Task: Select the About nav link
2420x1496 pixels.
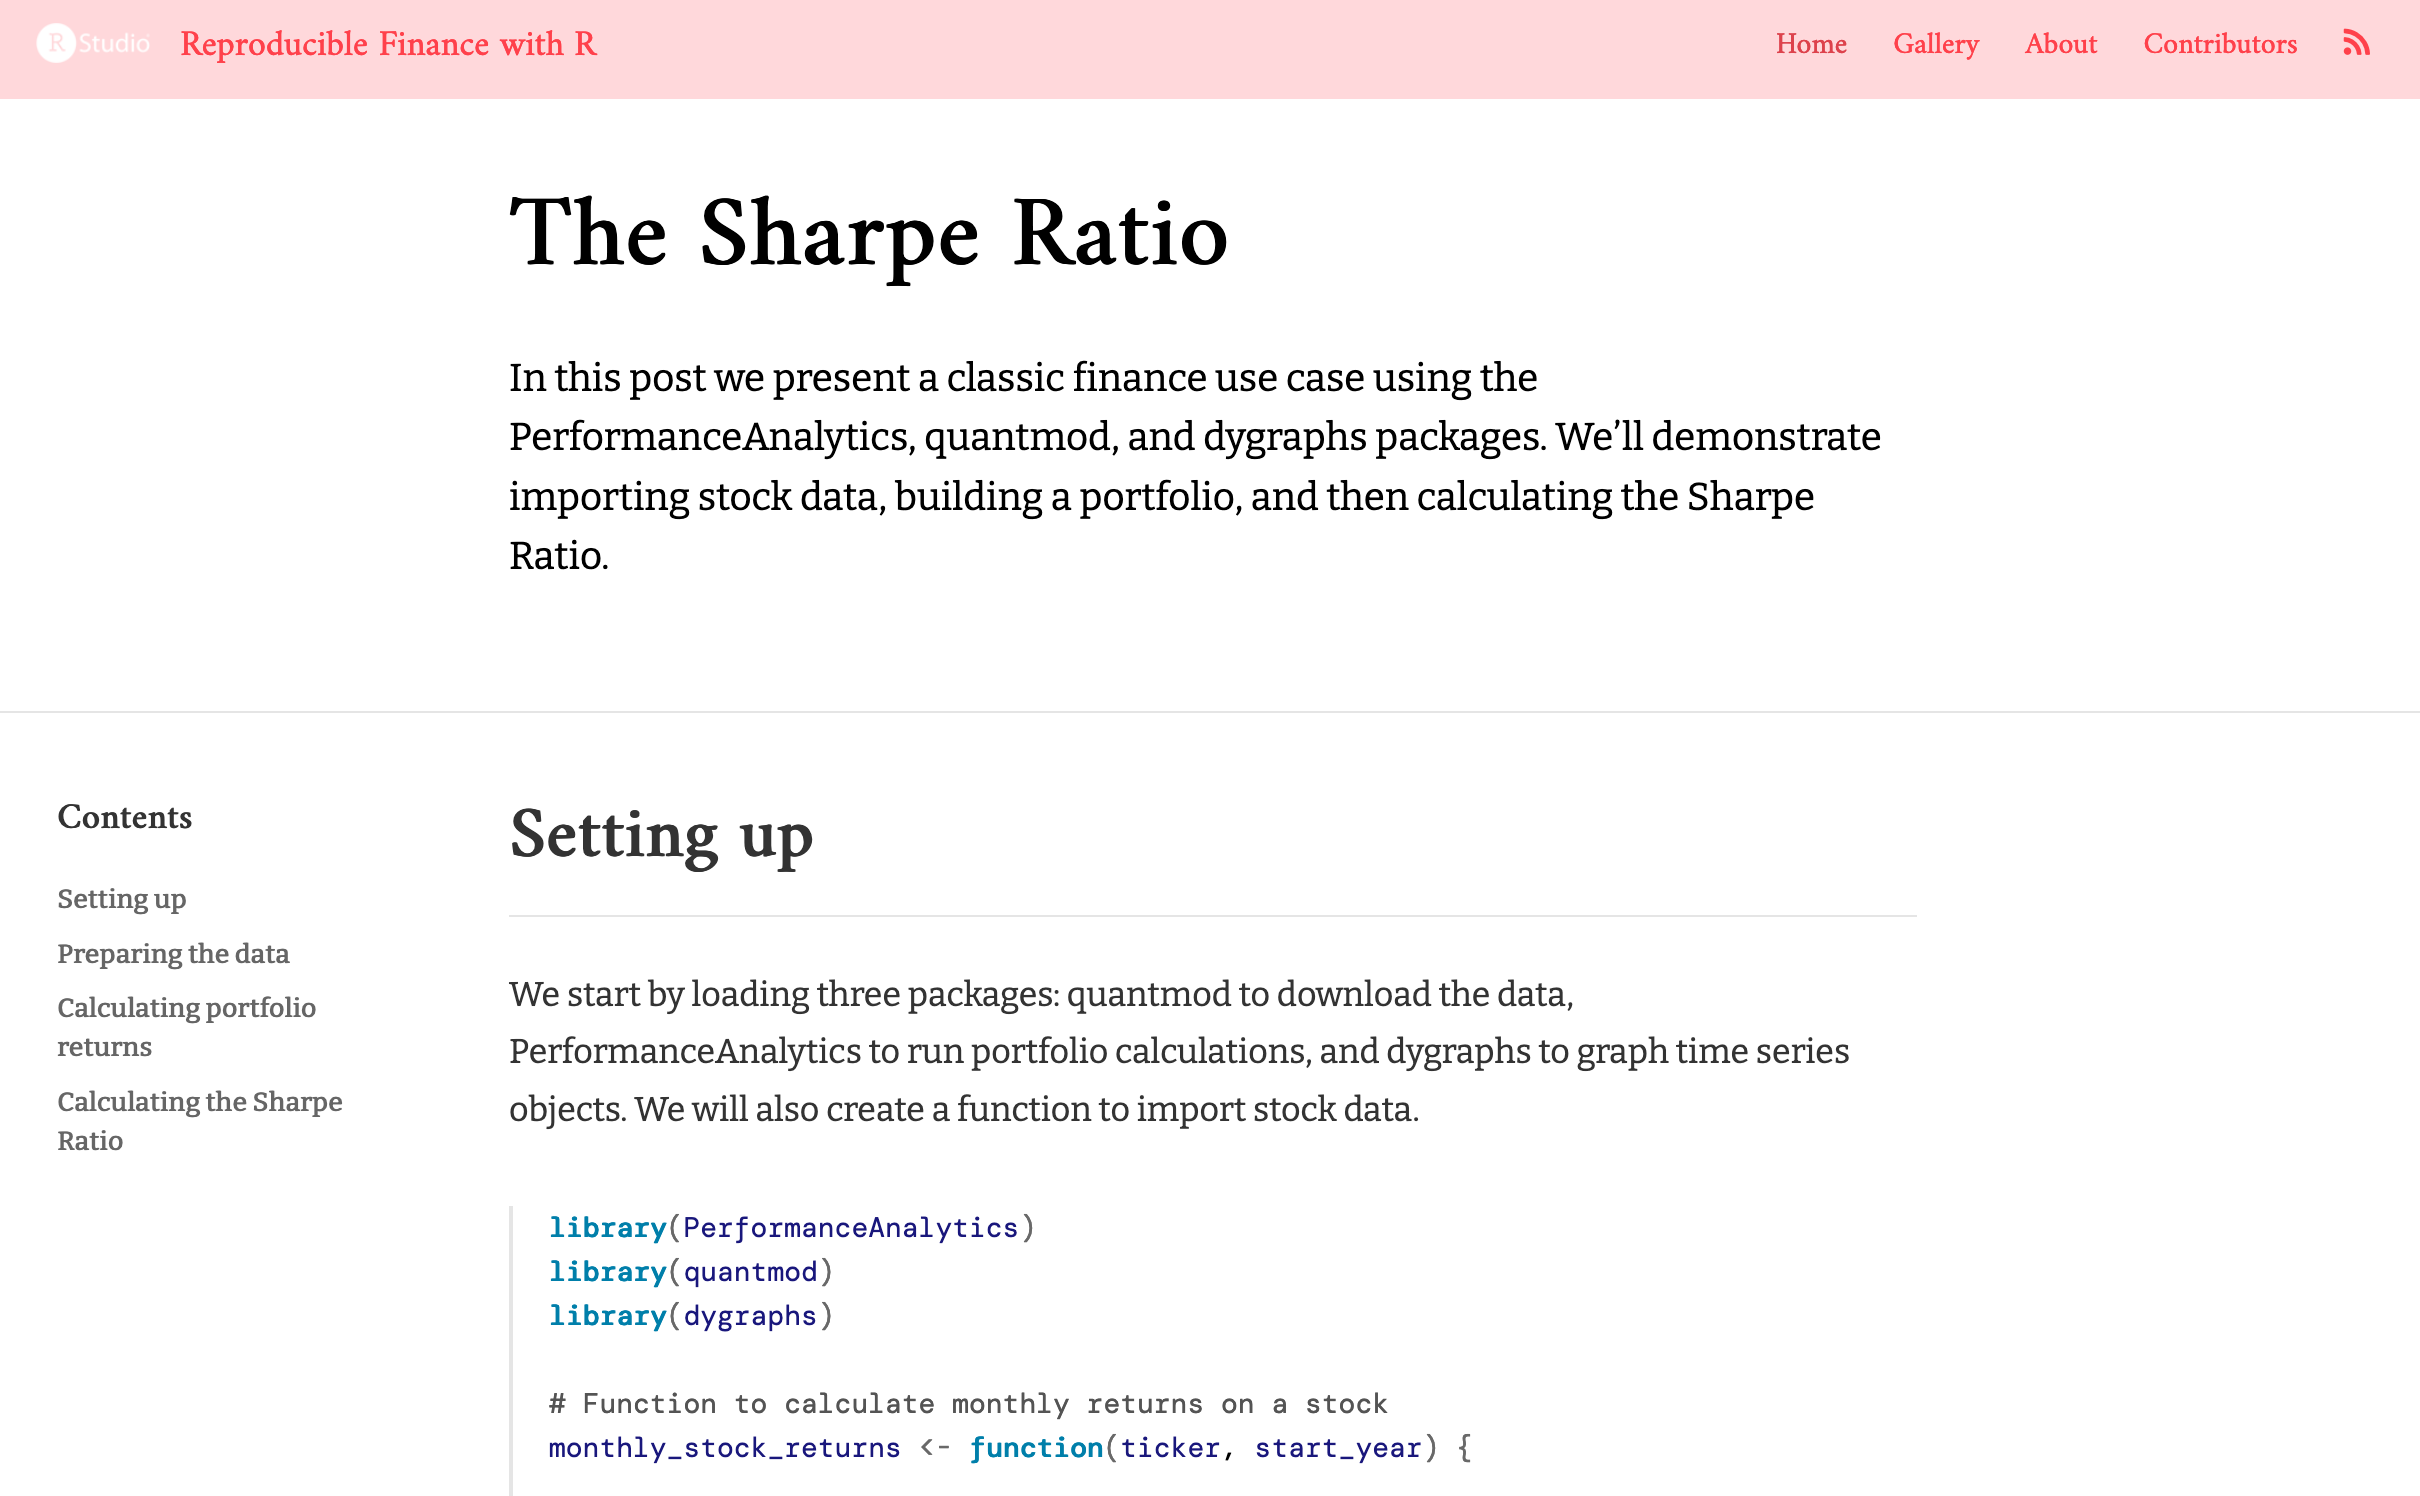Action: [x=2061, y=44]
